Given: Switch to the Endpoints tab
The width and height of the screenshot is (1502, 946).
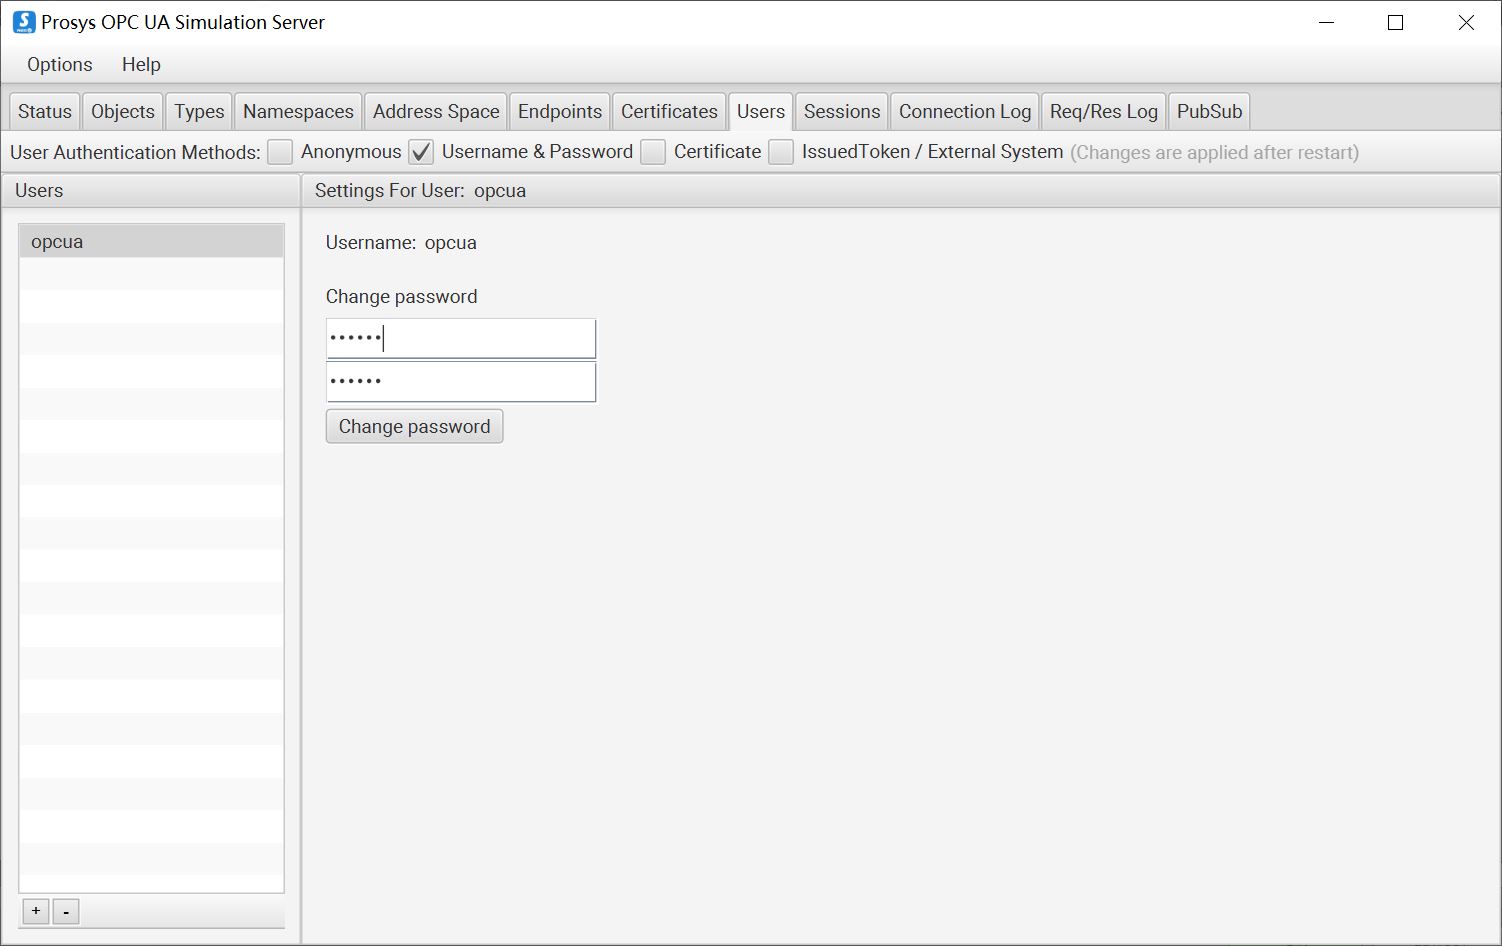Looking at the screenshot, I should click(x=559, y=111).
